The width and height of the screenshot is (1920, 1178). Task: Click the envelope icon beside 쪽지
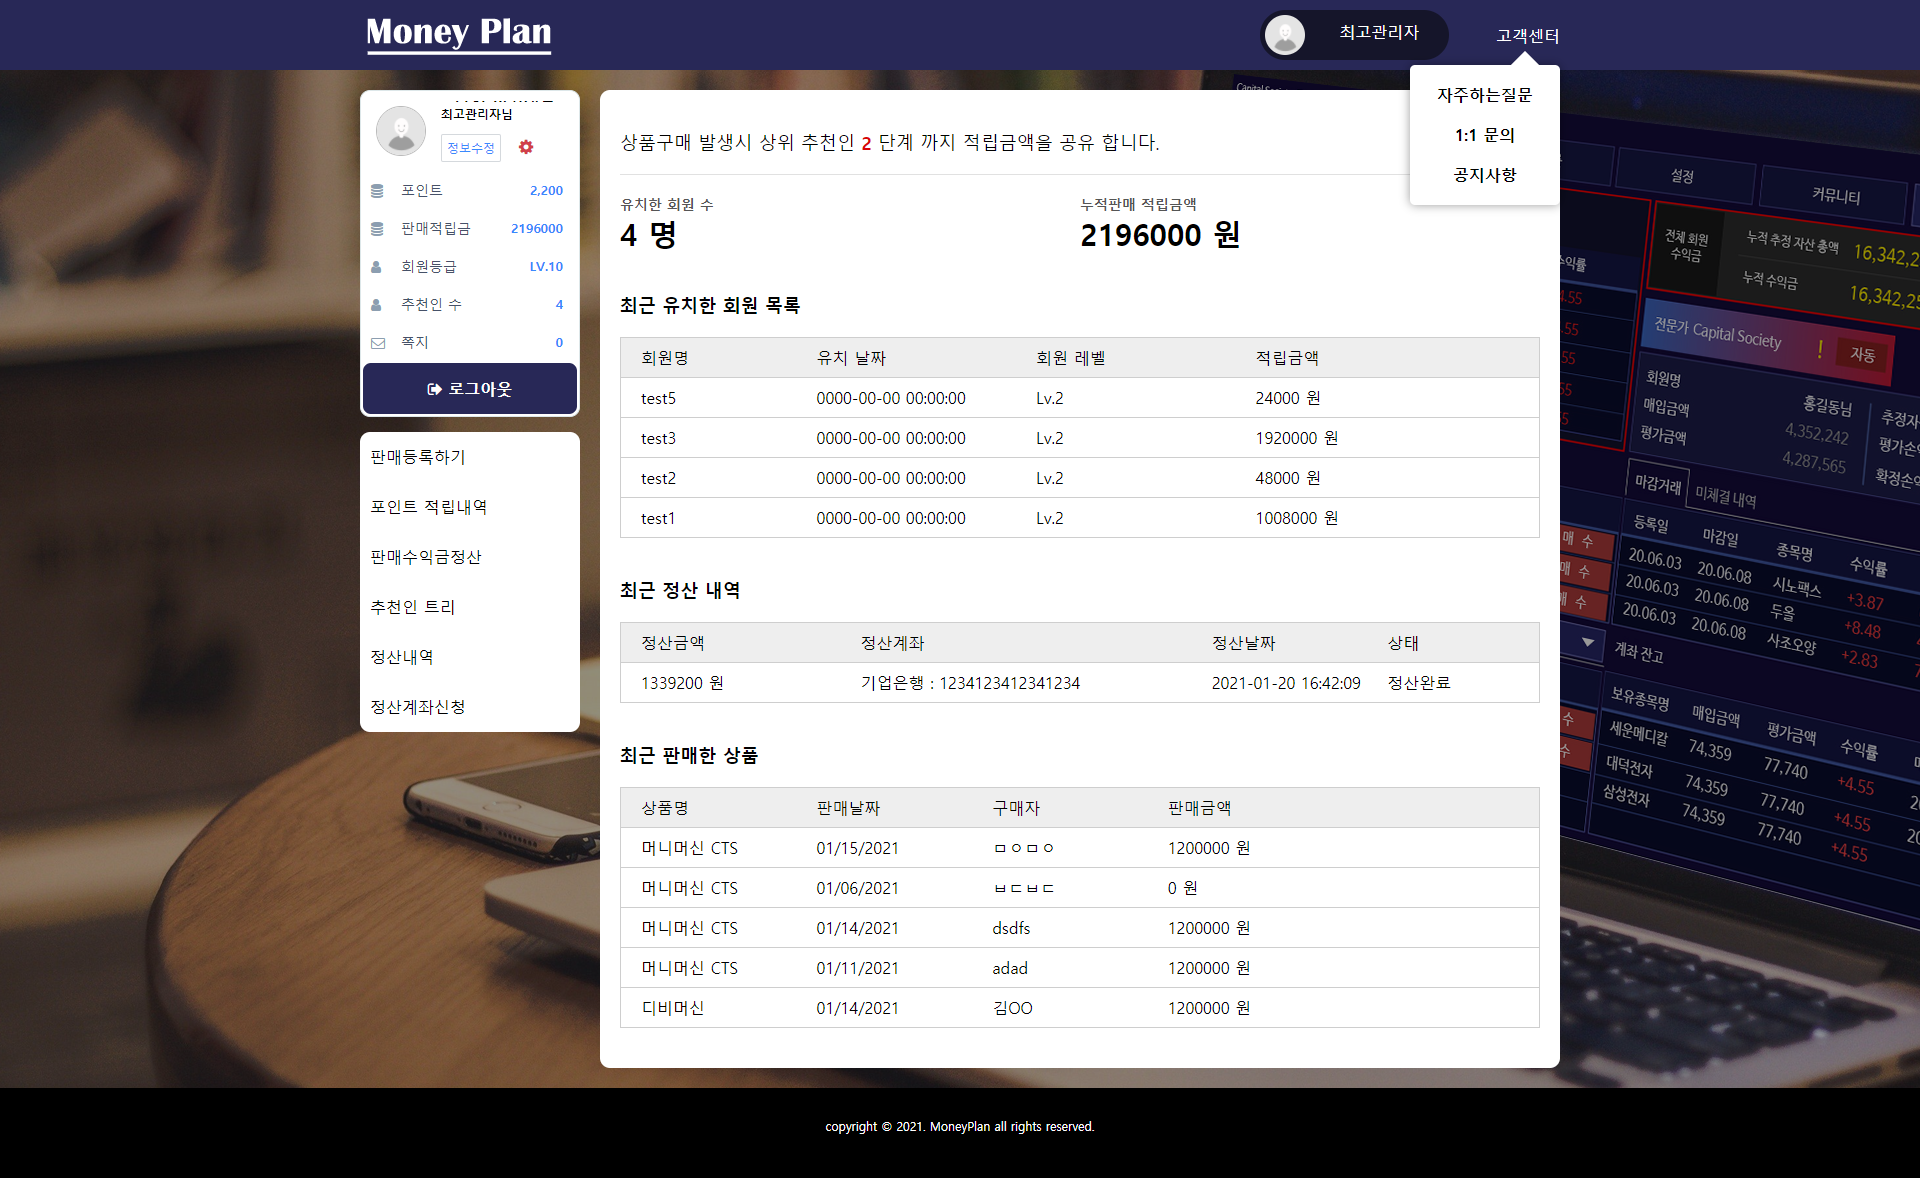pyautogui.click(x=377, y=343)
